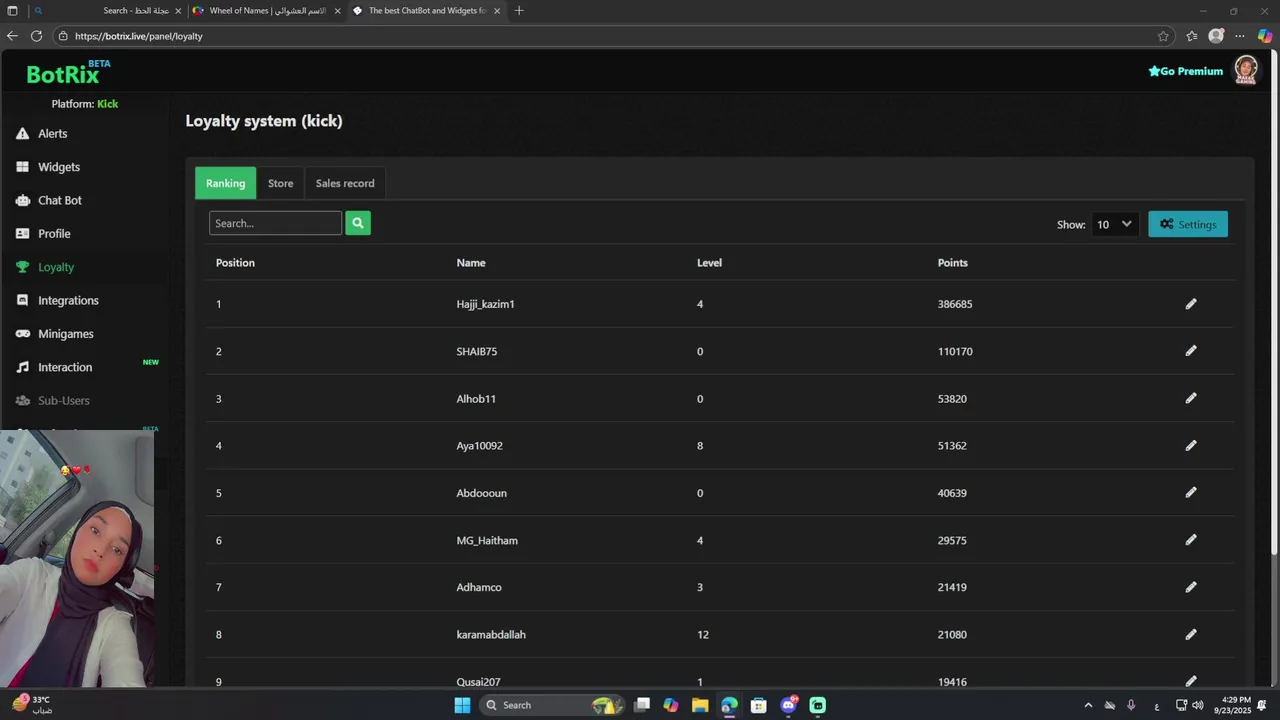Open the user avatar menu

pyautogui.click(x=1245, y=70)
